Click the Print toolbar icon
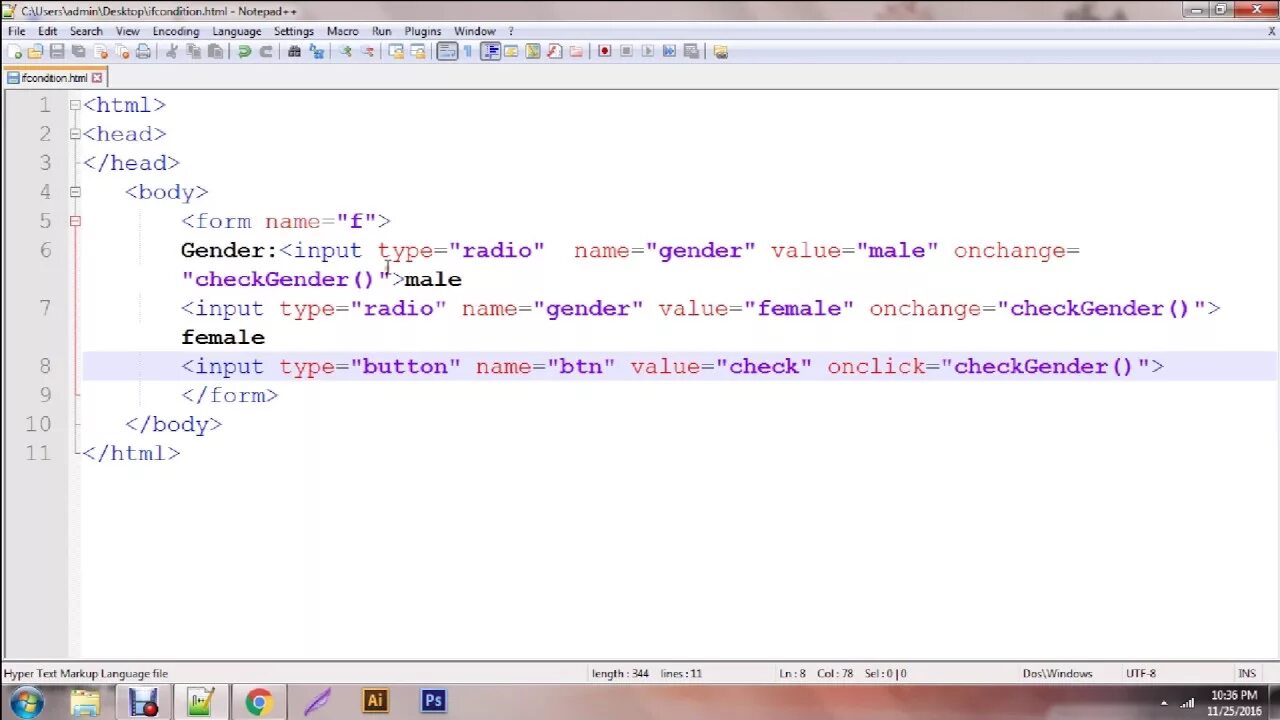This screenshot has height=720, width=1280. [143, 52]
